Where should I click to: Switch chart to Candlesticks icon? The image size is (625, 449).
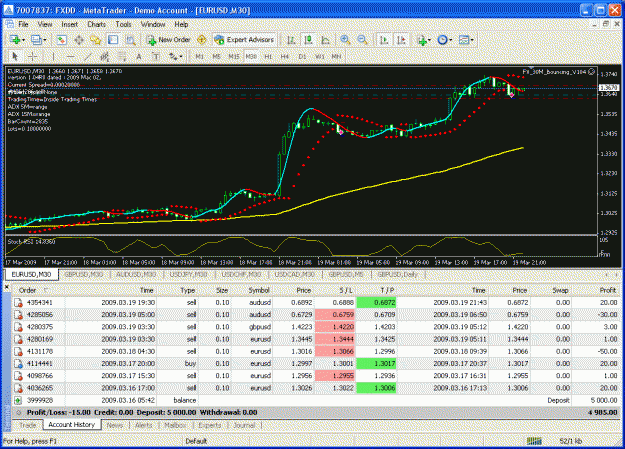point(308,40)
